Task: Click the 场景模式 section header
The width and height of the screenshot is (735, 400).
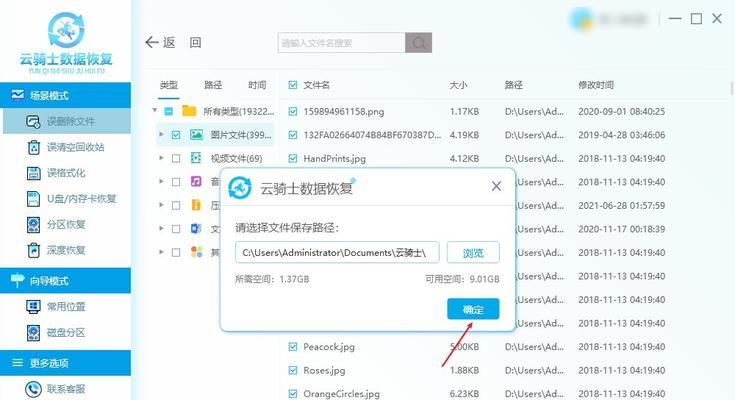Action: point(66,95)
